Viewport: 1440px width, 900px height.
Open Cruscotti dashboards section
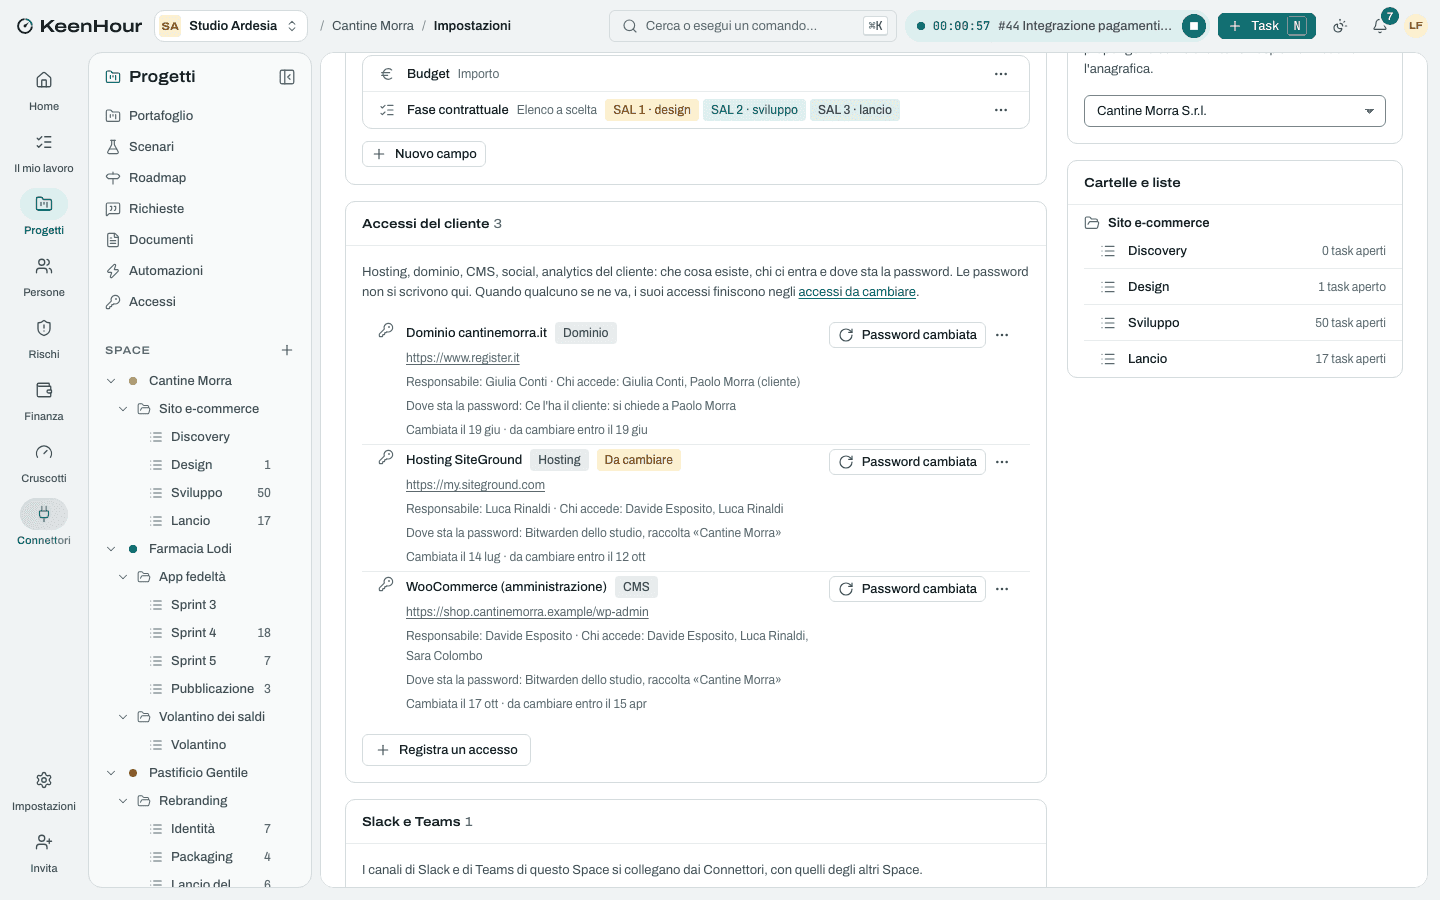coord(44,462)
